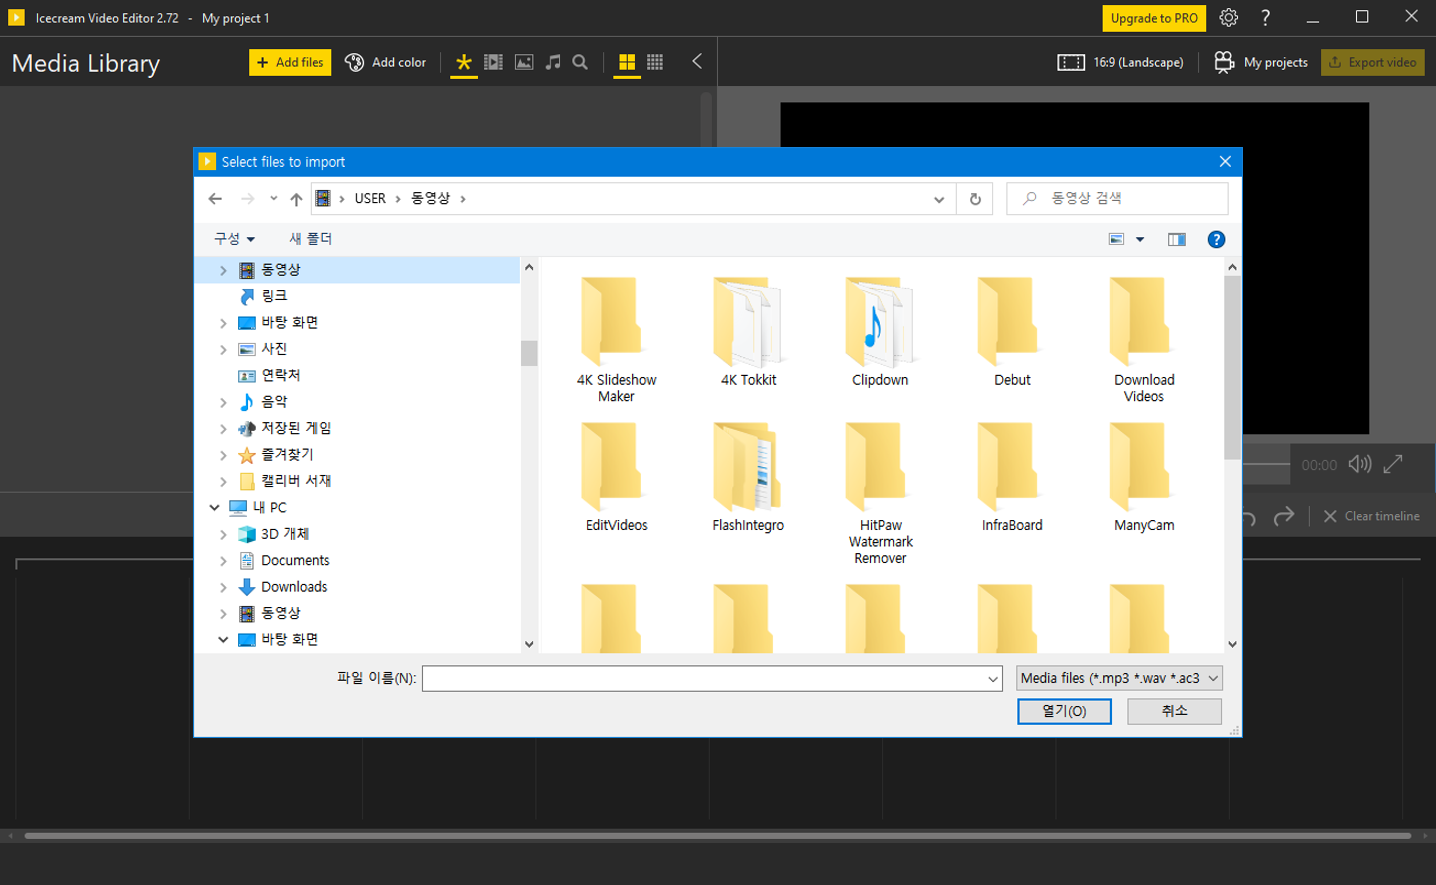Click the 파일 이름 filename field
Image resolution: width=1436 pixels, height=885 pixels.
[712, 679]
